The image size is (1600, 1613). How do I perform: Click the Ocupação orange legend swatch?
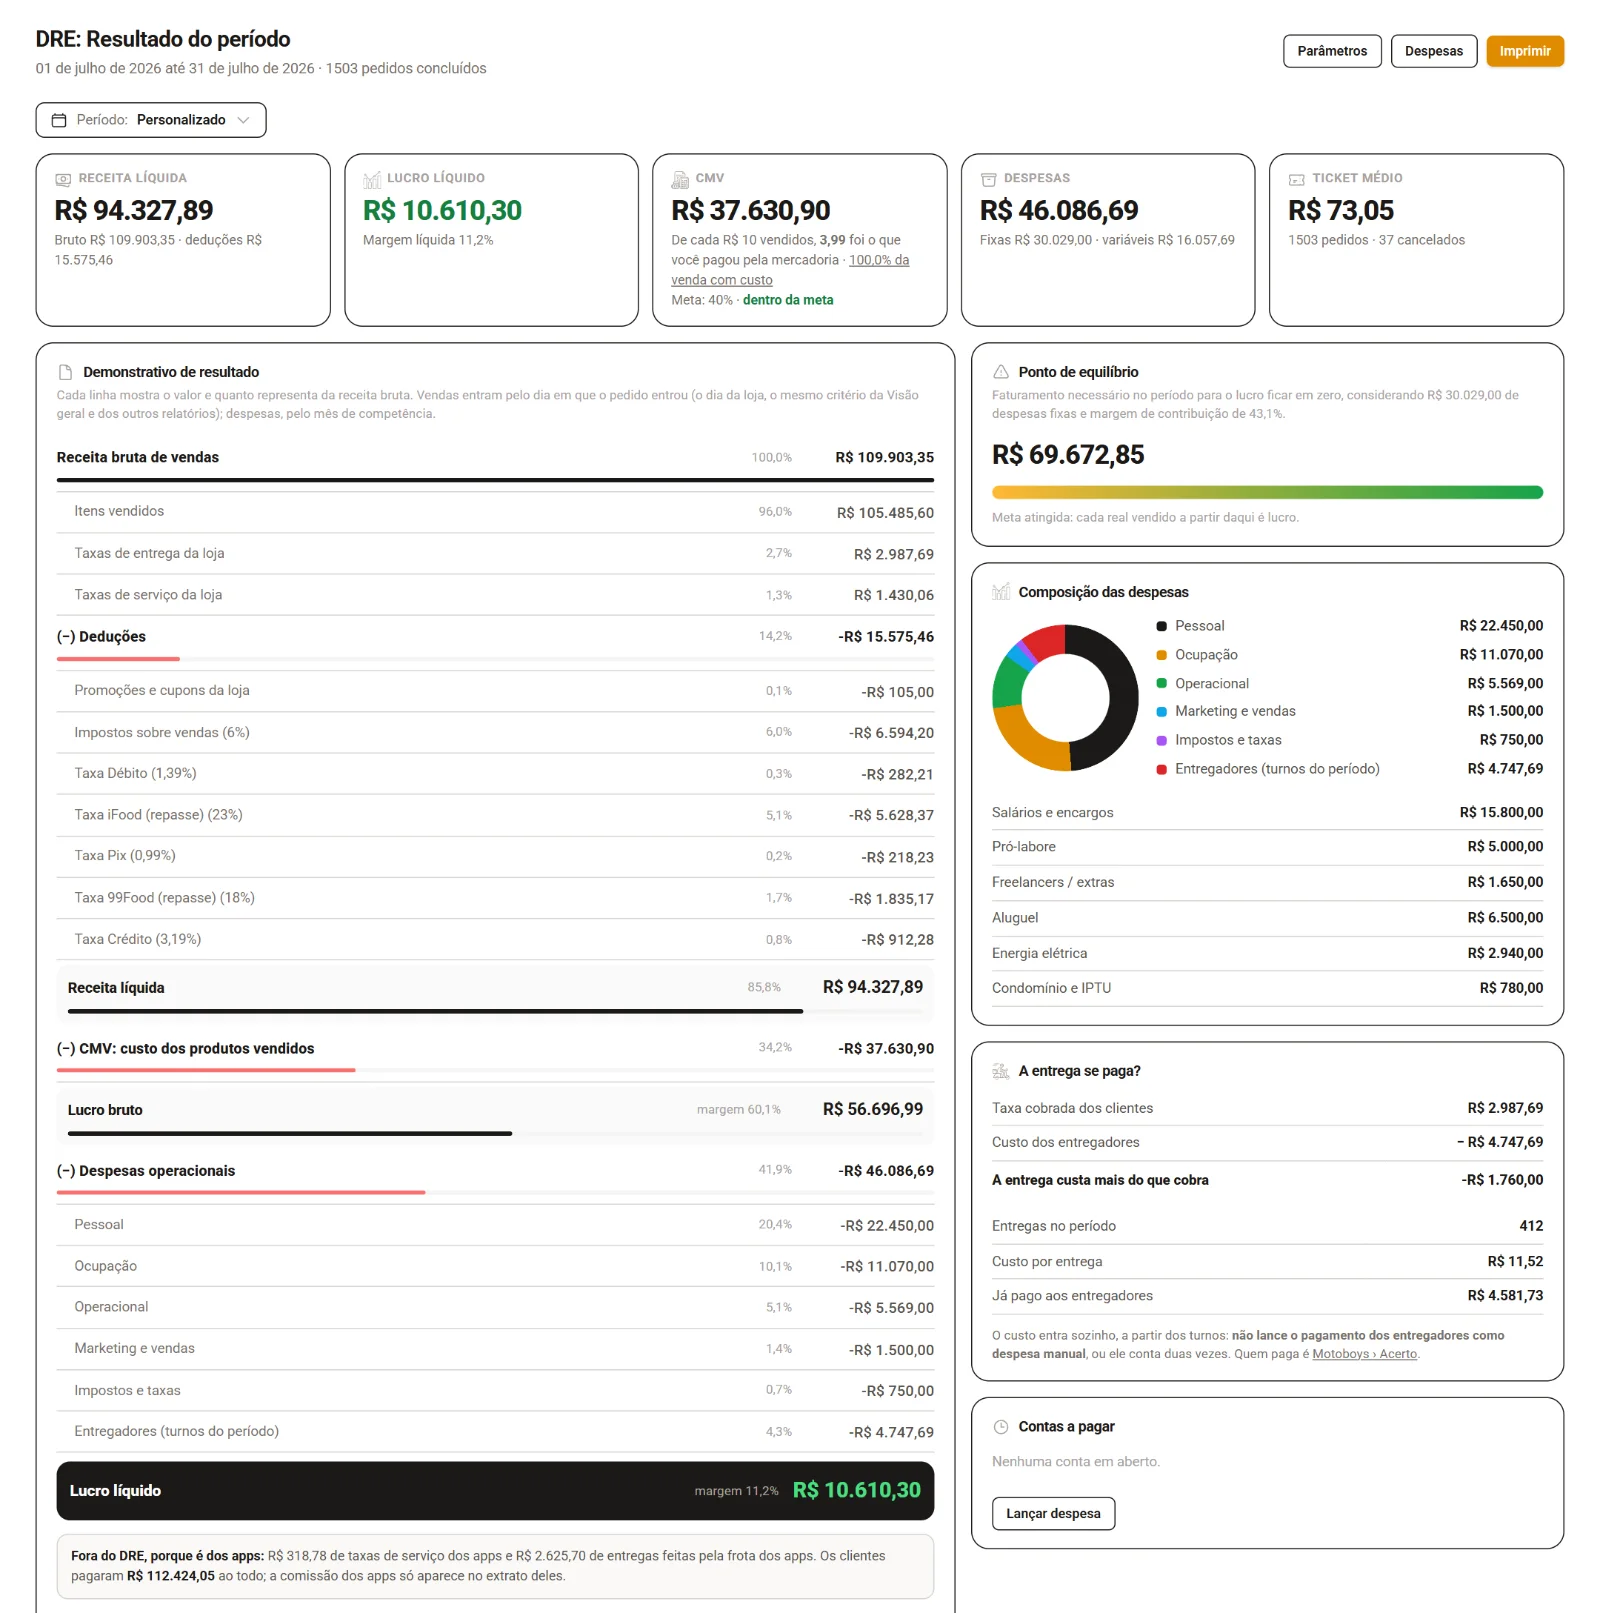(x=1162, y=655)
